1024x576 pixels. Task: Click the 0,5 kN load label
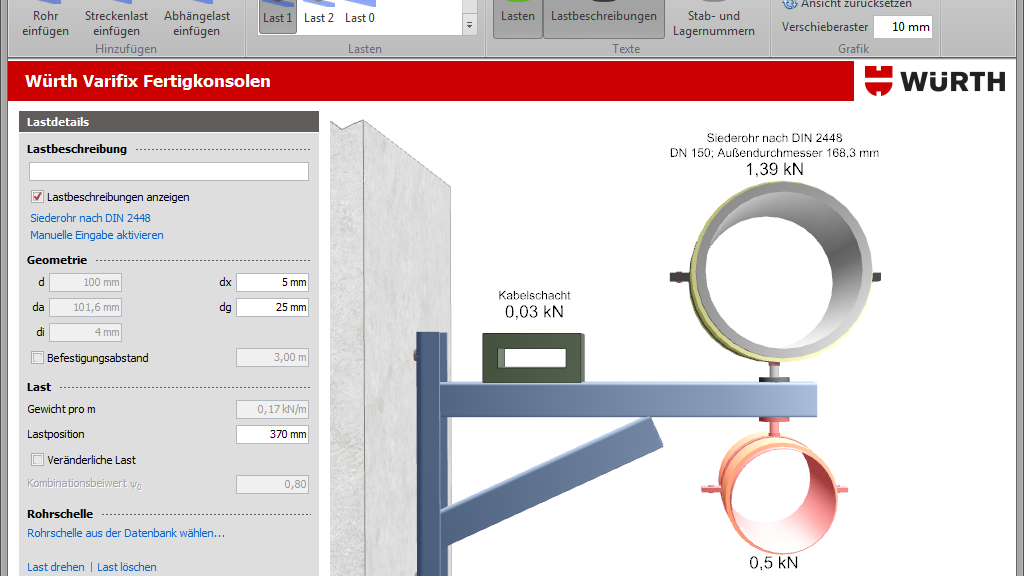pyautogui.click(x=773, y=563)
